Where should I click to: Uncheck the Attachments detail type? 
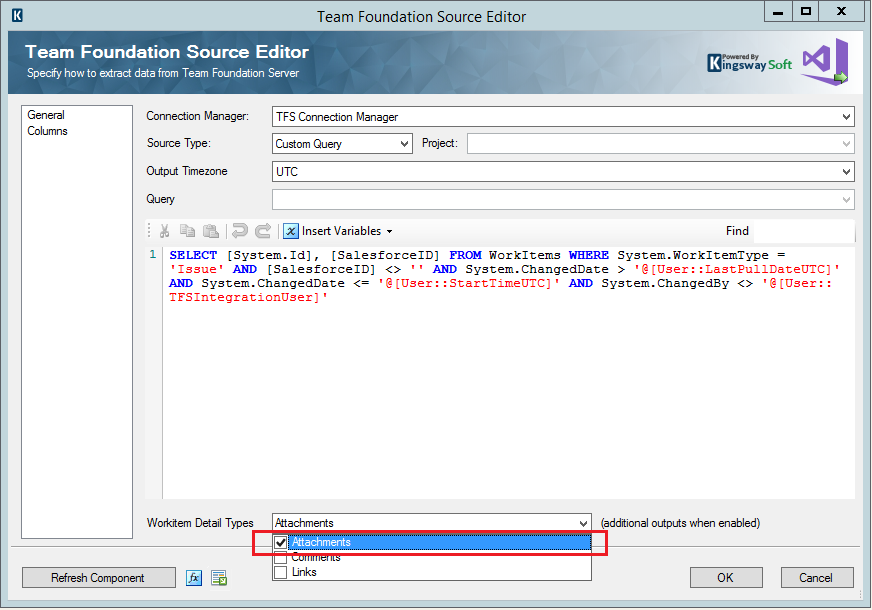[282, 542]
